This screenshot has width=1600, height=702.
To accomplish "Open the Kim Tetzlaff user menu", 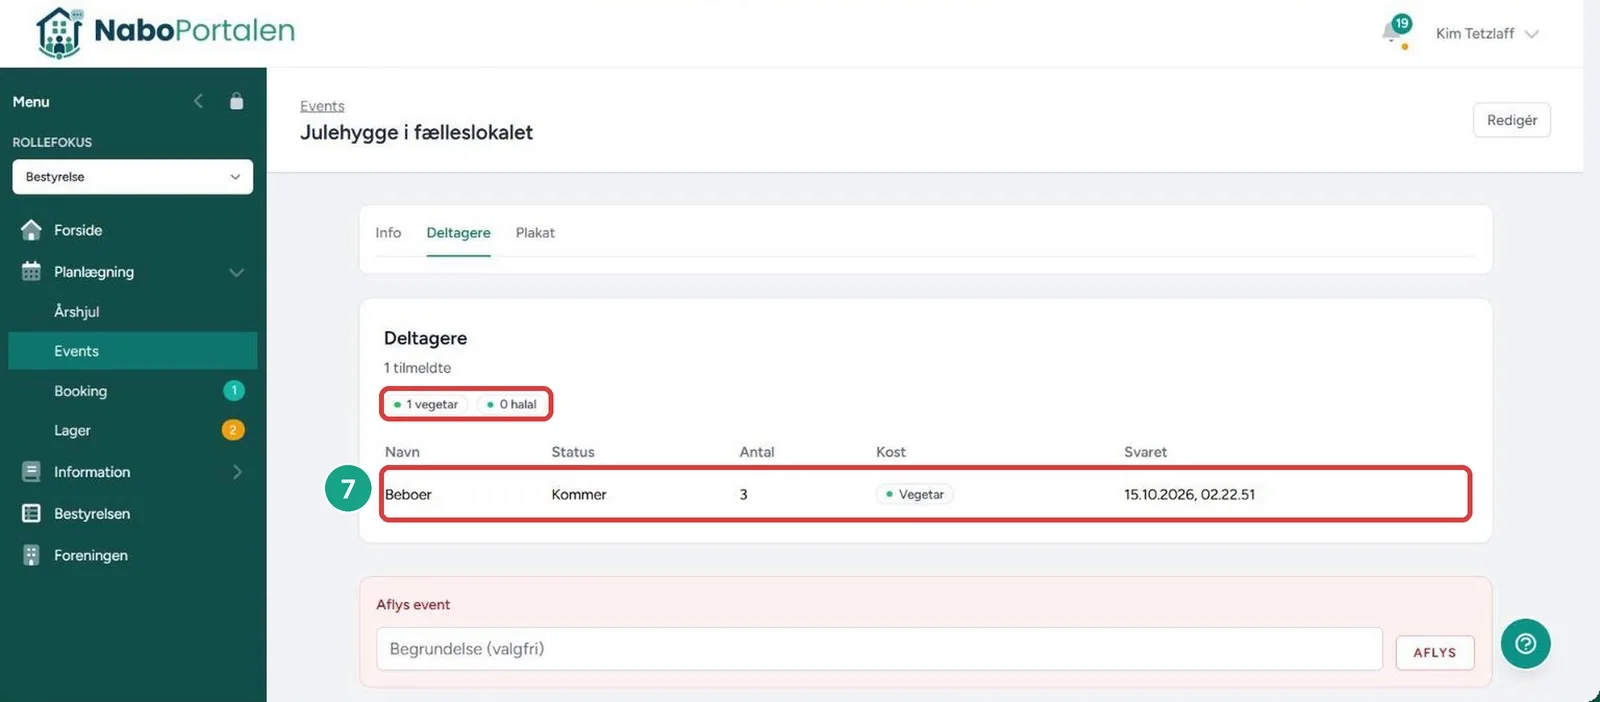I will point(1486,34).
